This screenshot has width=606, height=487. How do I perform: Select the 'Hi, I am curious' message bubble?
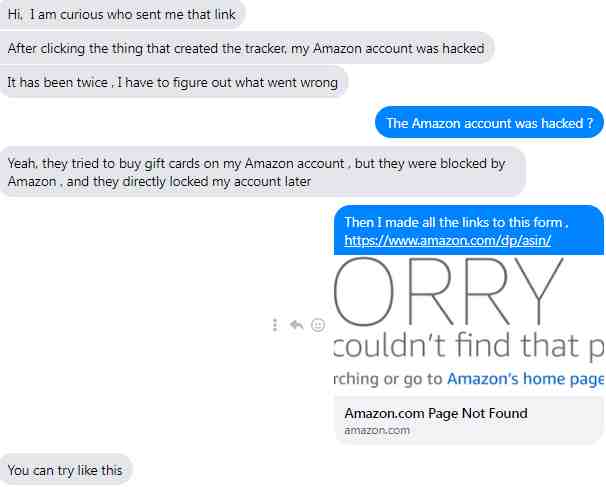(x=122, y=15)
